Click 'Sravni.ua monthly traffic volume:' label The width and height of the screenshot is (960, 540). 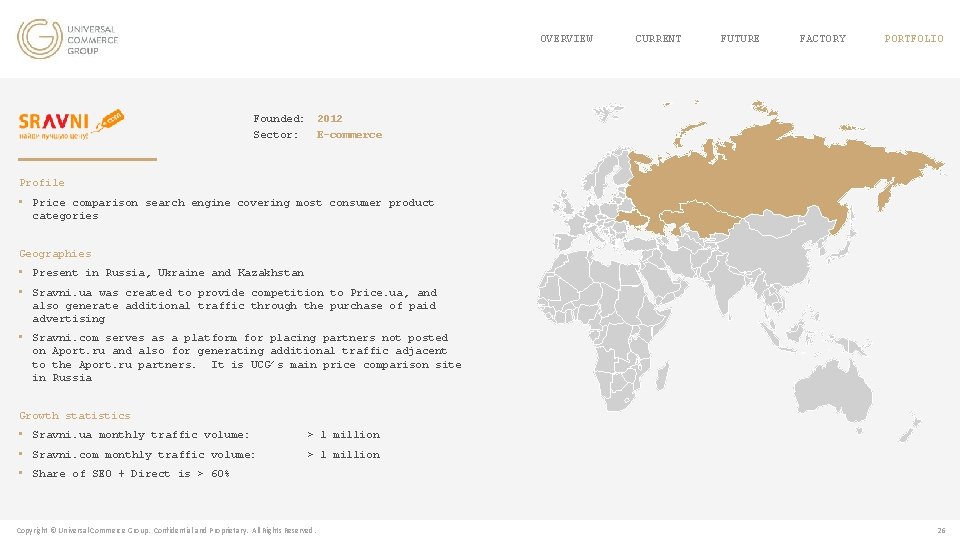(141, 435)
